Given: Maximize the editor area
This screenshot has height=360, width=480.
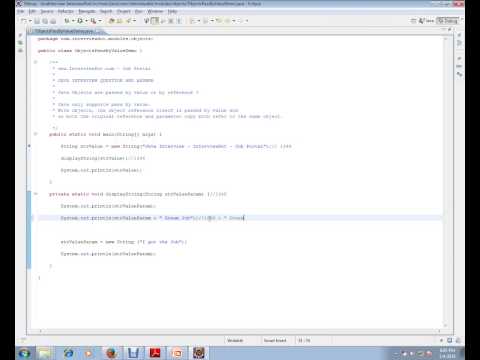Looking at the screenshot, I should 450,29.
